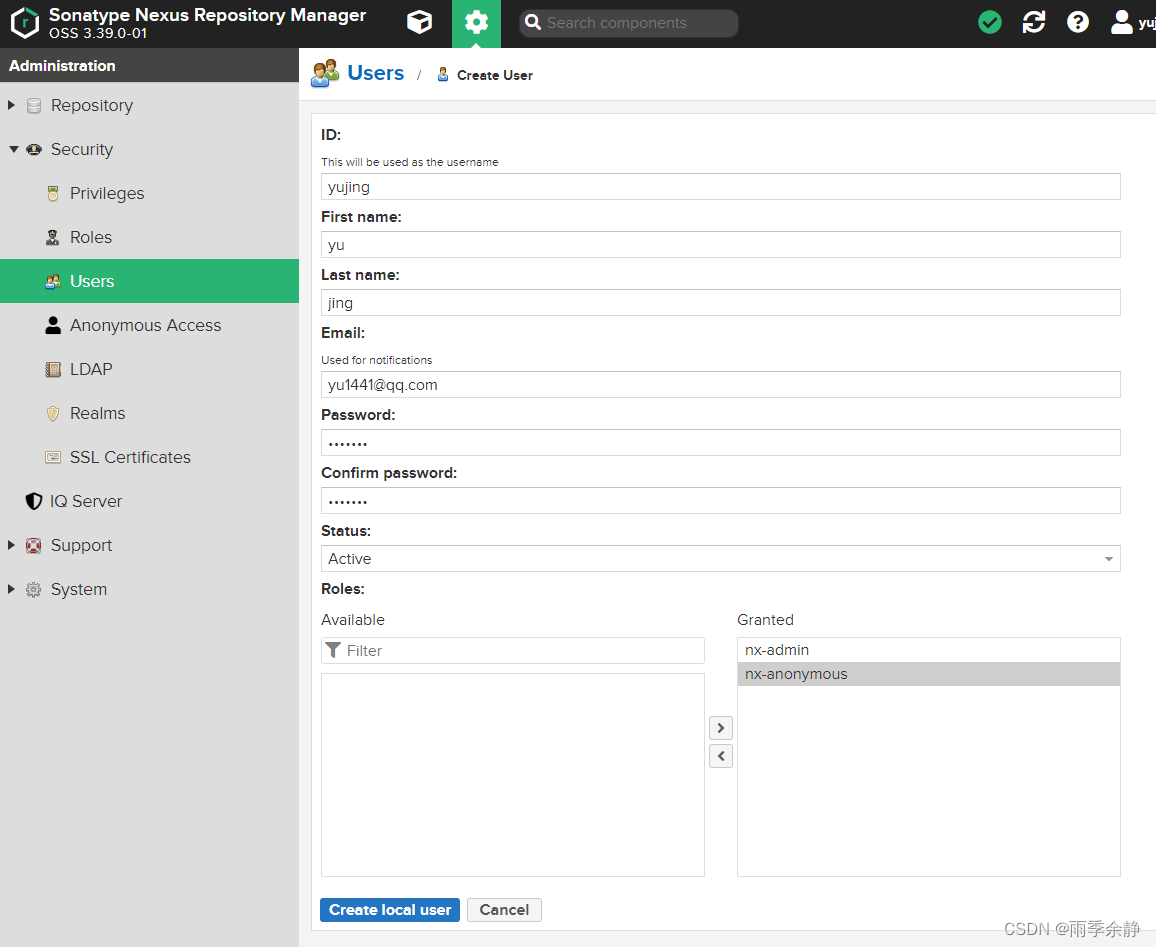The width and height of the screenshot is (1156, 947).
Task: Click the Realms shield icon
Action: click(x=53, y=413)
